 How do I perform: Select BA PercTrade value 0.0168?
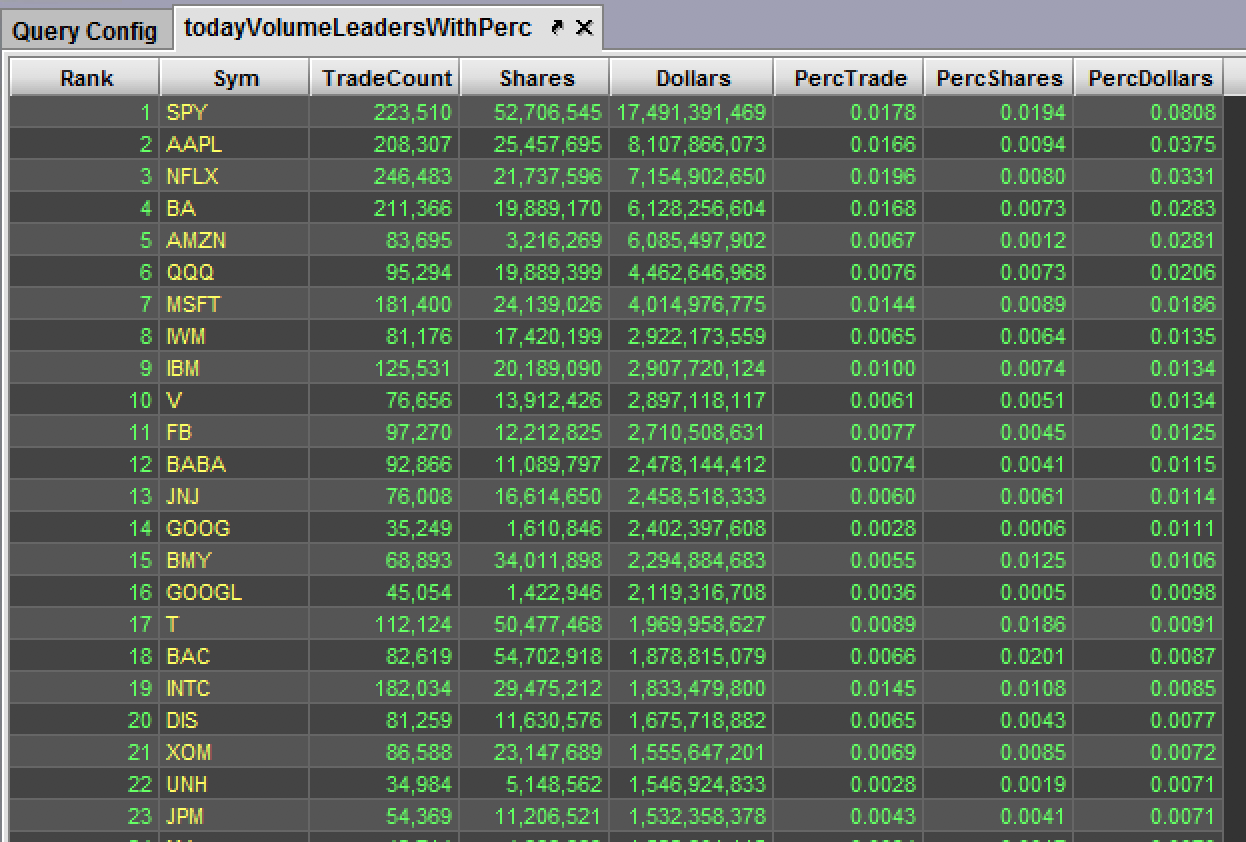850,208
